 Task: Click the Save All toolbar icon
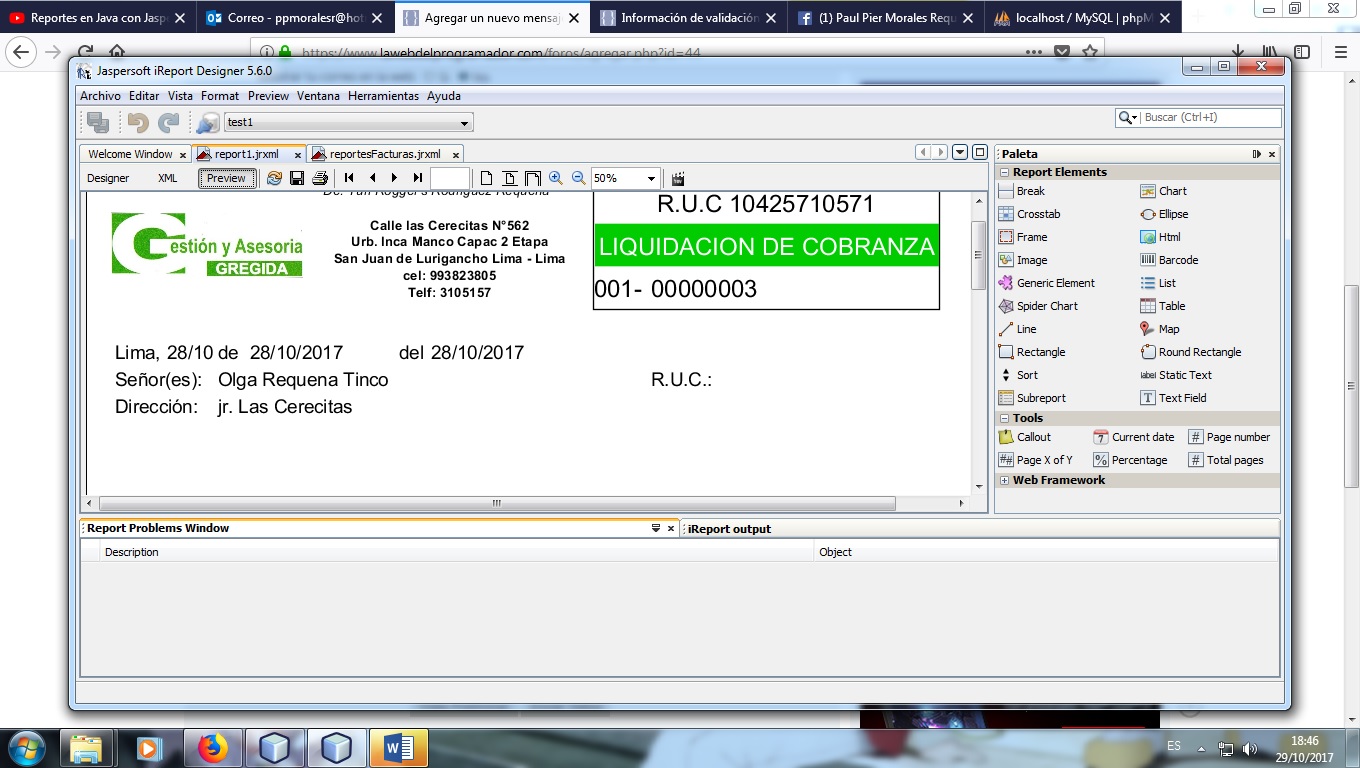point(98,122)
